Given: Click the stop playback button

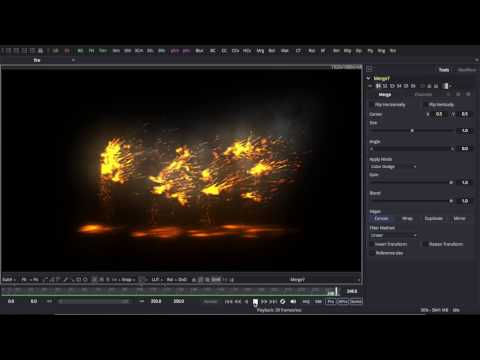Looking at the screenshot, I should 255,301.
